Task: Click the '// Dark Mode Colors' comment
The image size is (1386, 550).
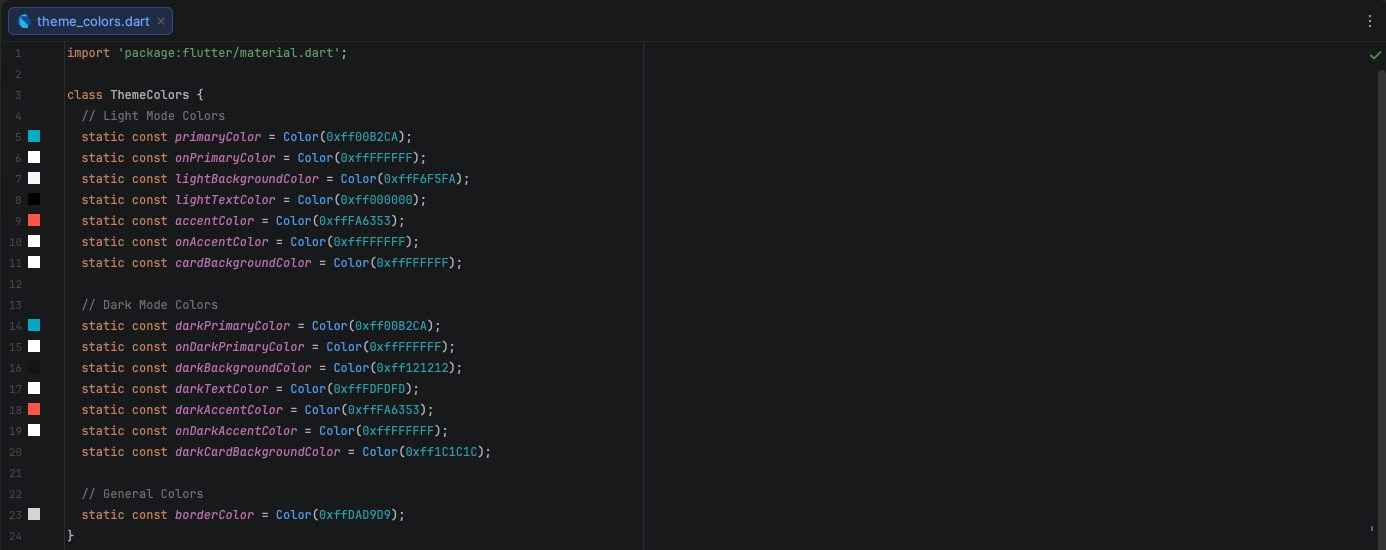Action: coord(150,305)
